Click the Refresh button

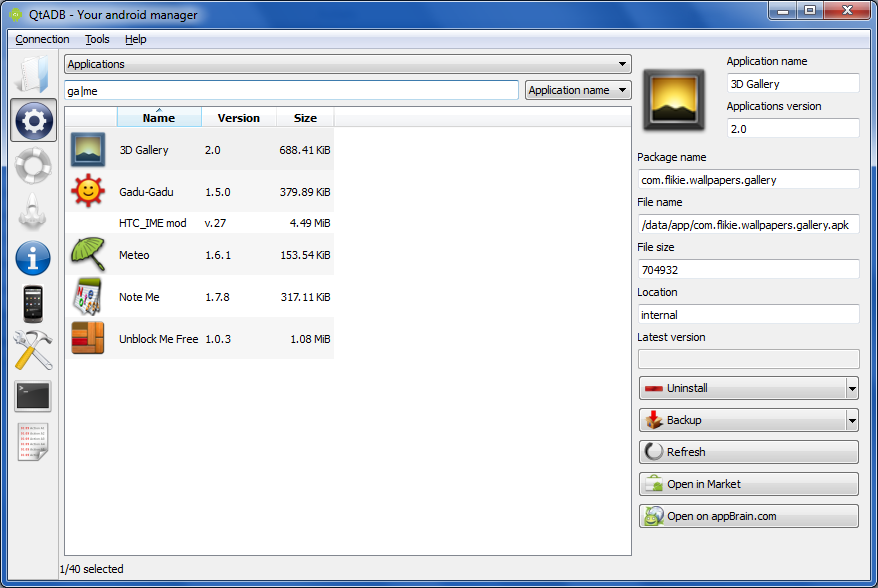(749, 452)
